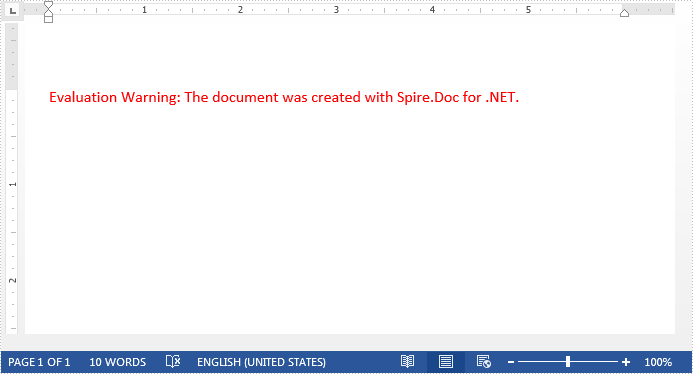
Task: Click the zoom slider handle
Action: click(x=568, y=362)
